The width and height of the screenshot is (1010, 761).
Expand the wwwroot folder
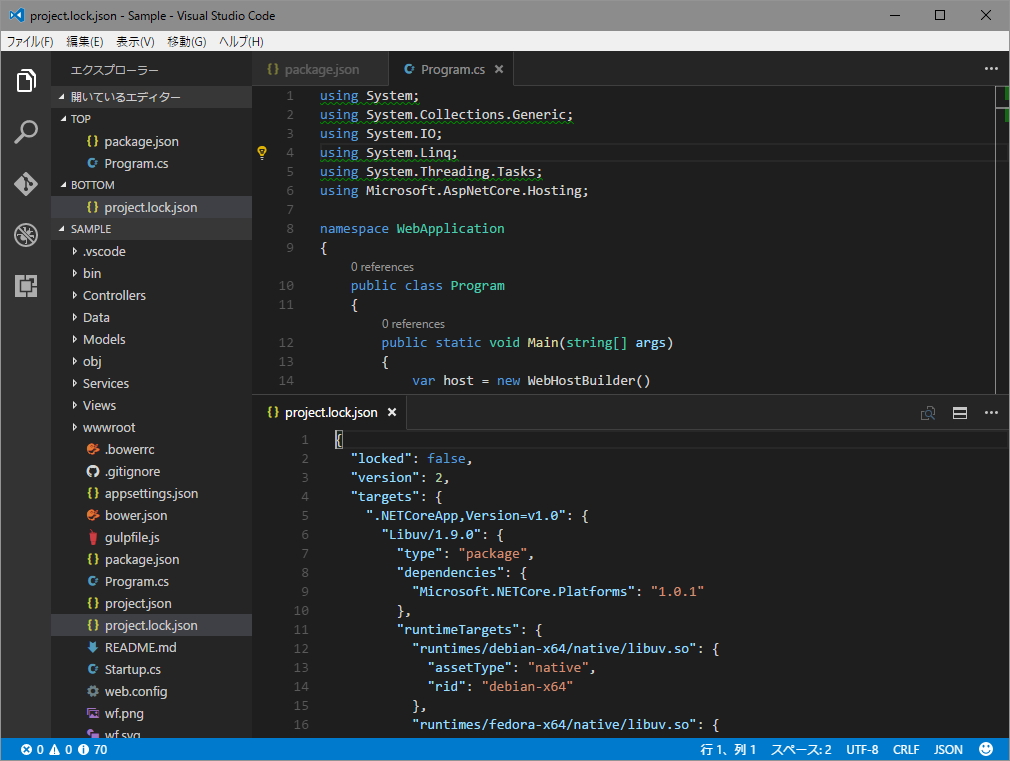coord(108,427)
